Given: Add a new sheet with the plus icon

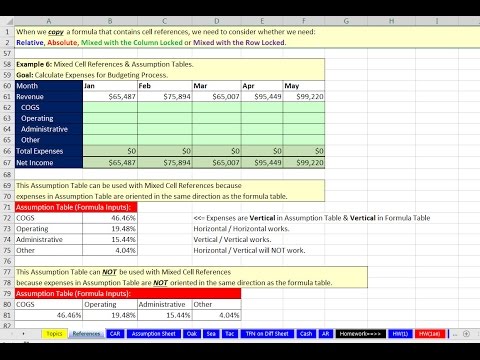Looking at the screenshot, I should (466, 334).
